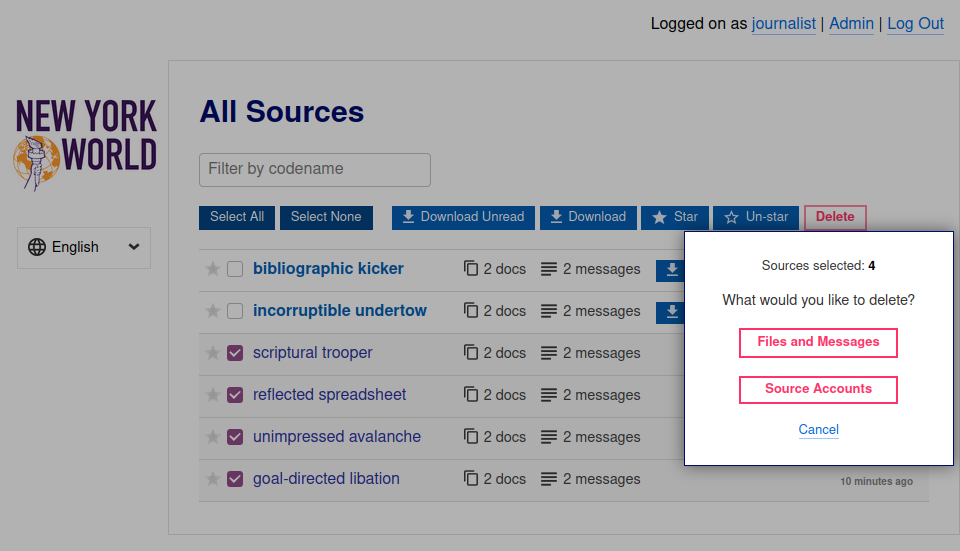960x551 pixels.
Task: Focus the Filter by codename field
Action: pyautogui.click(x=315, y=170)
